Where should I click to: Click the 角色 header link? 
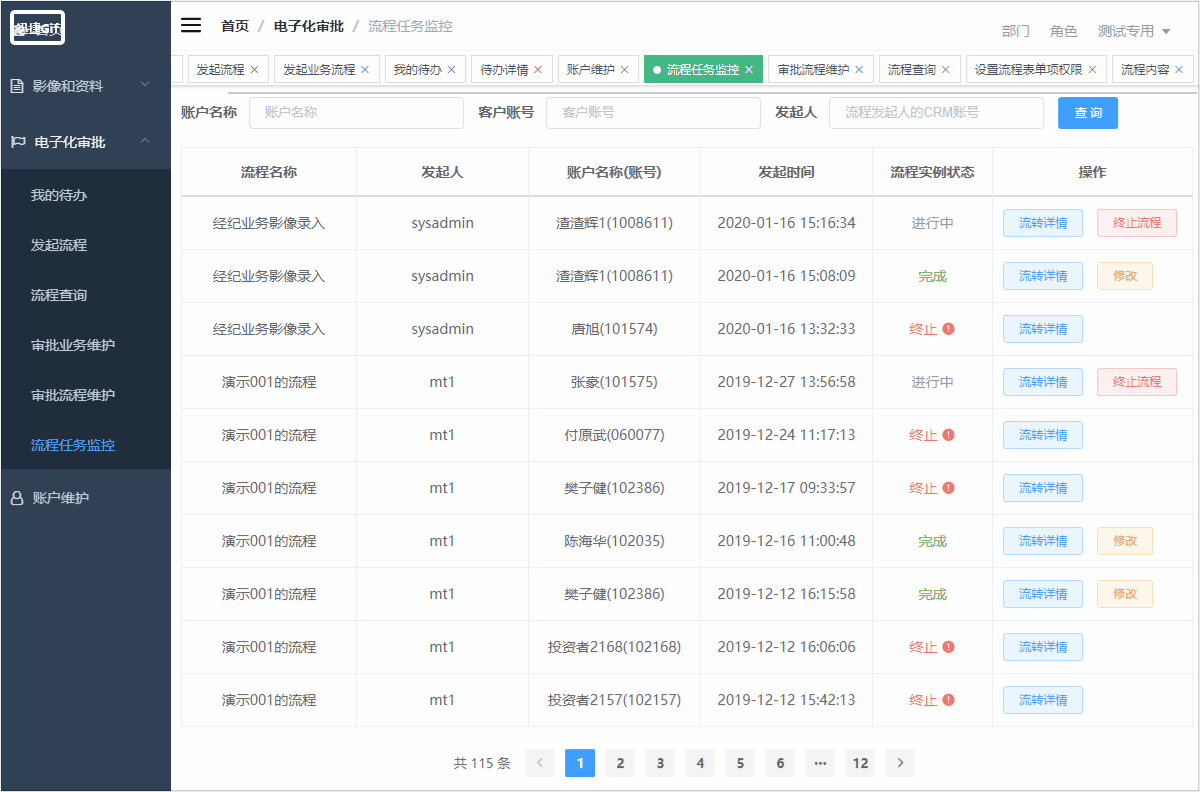click(1064, 31)
